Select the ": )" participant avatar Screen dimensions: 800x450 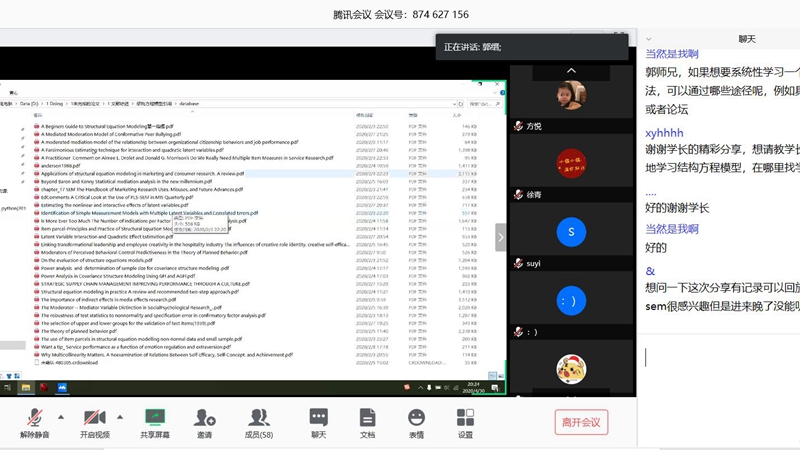tap(571, 301)
